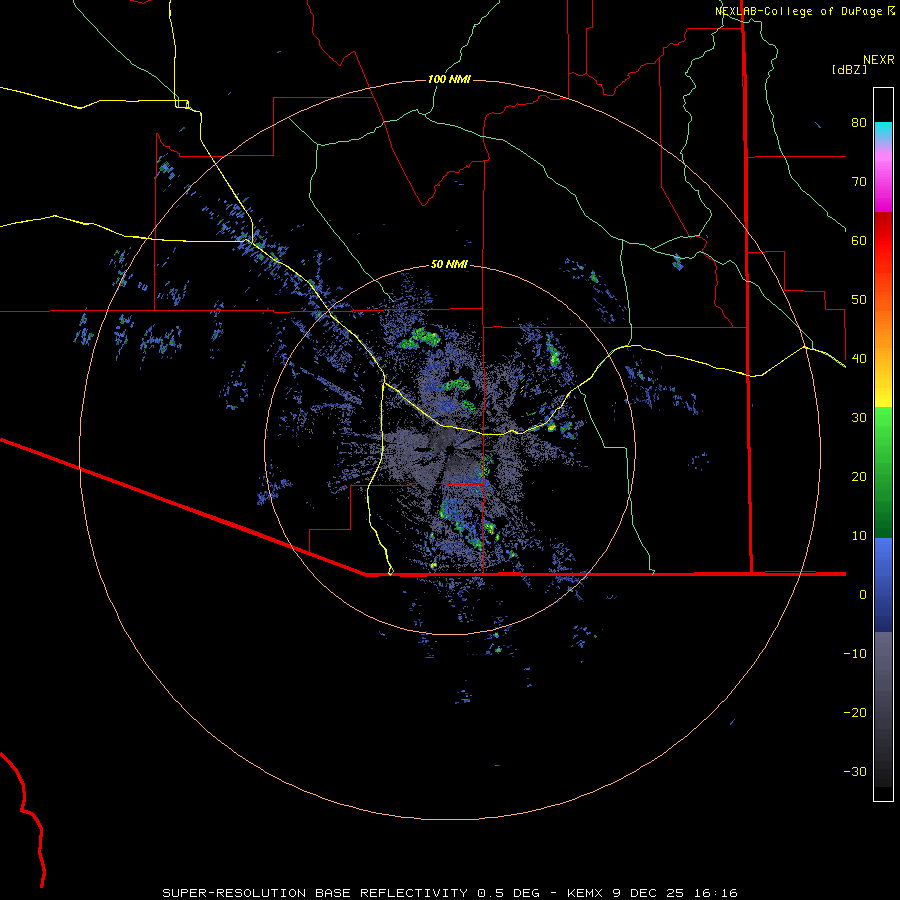Screen dimensions: 900x900
Task: Click the cyan top segment of the color bar
Action: 883,132
